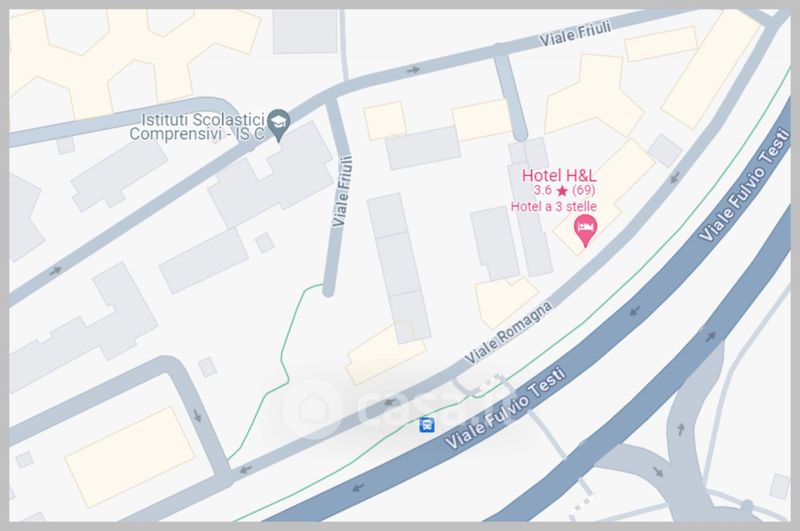Click the green footpath line below Viale Friuli
800x531 pixels.
(x=283, y=357)
